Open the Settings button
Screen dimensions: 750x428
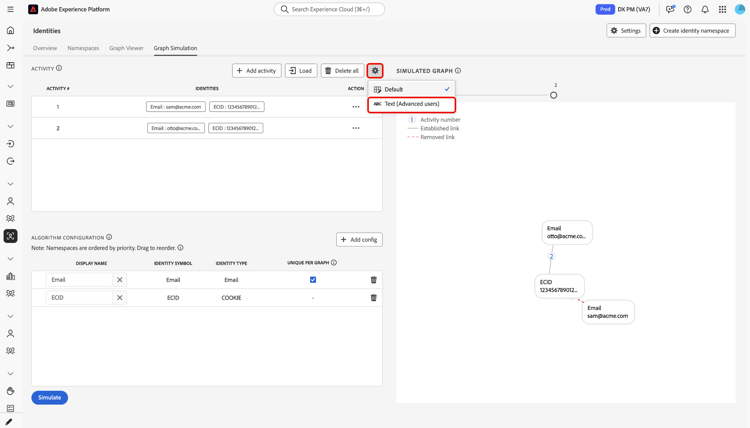coord(626,31)
